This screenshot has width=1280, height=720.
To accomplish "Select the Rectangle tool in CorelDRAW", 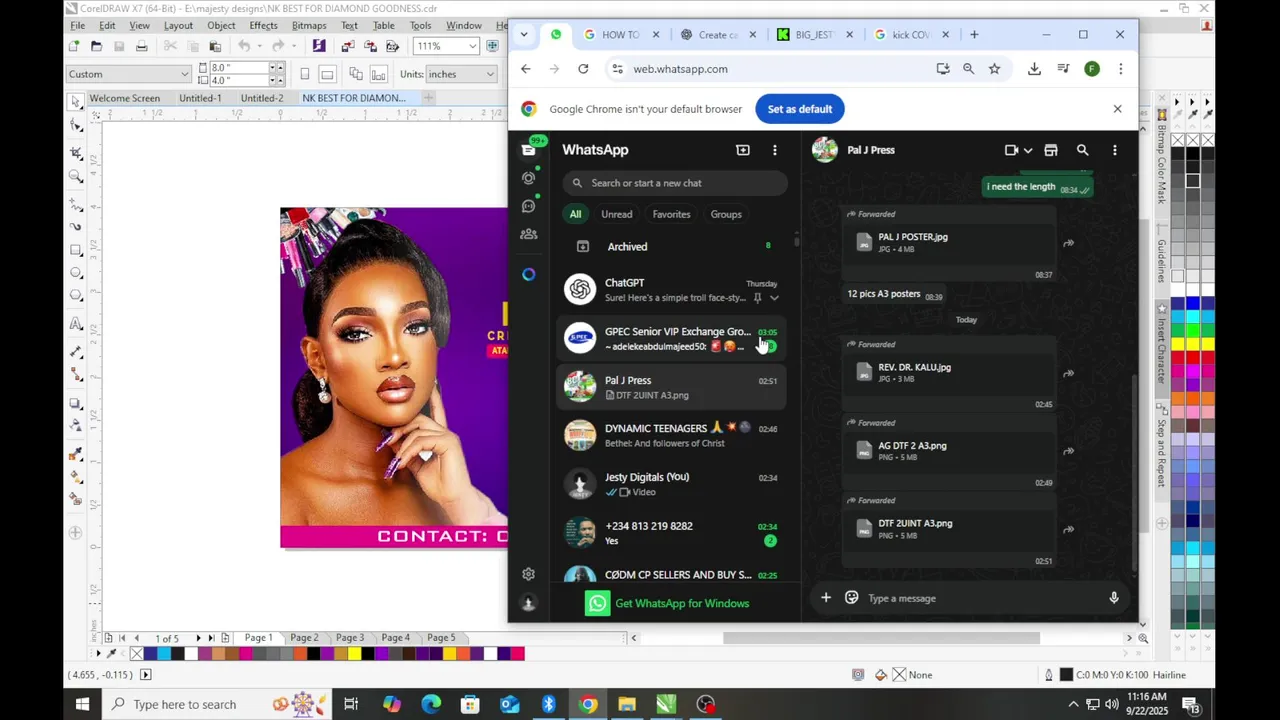I will tap(76, 250).
